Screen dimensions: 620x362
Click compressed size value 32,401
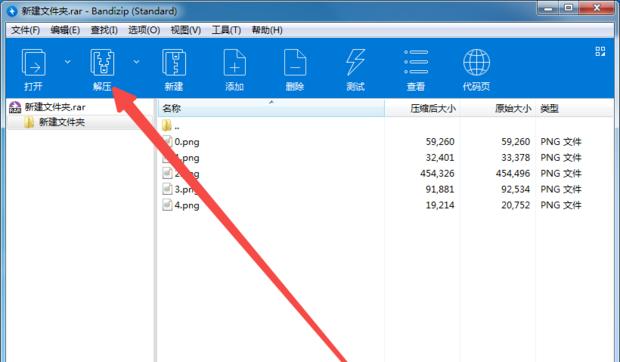pyautogui.click(x=440, y=158)
